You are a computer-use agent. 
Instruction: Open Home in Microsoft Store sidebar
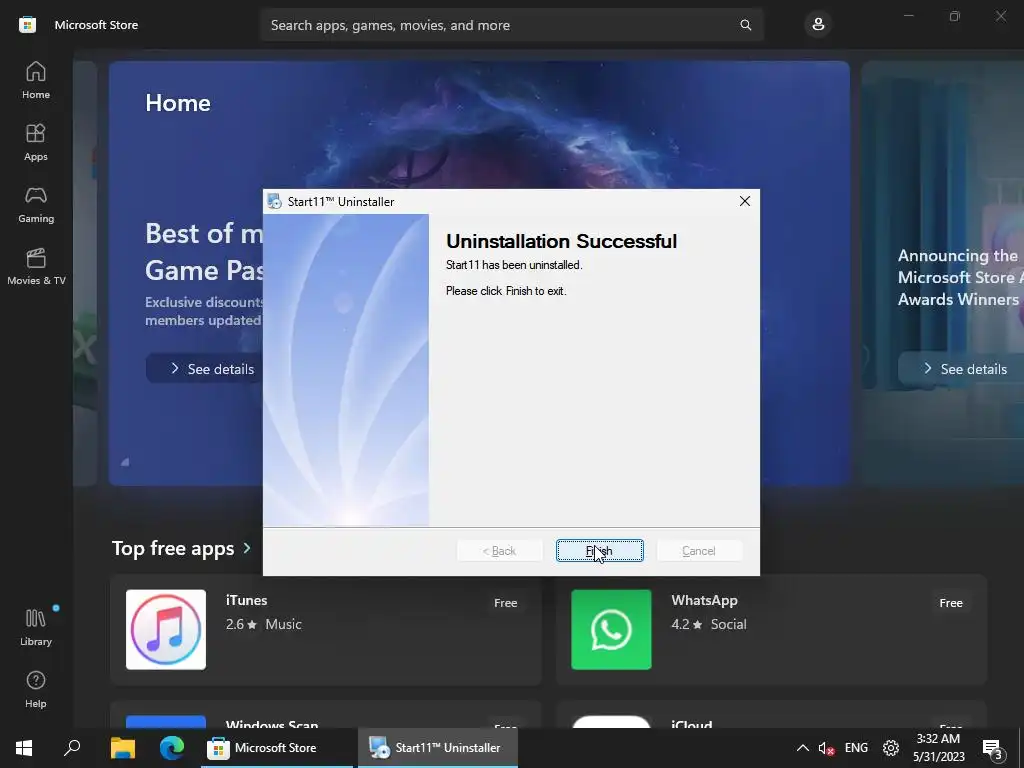pyautogui.click(x=36, y=80)
